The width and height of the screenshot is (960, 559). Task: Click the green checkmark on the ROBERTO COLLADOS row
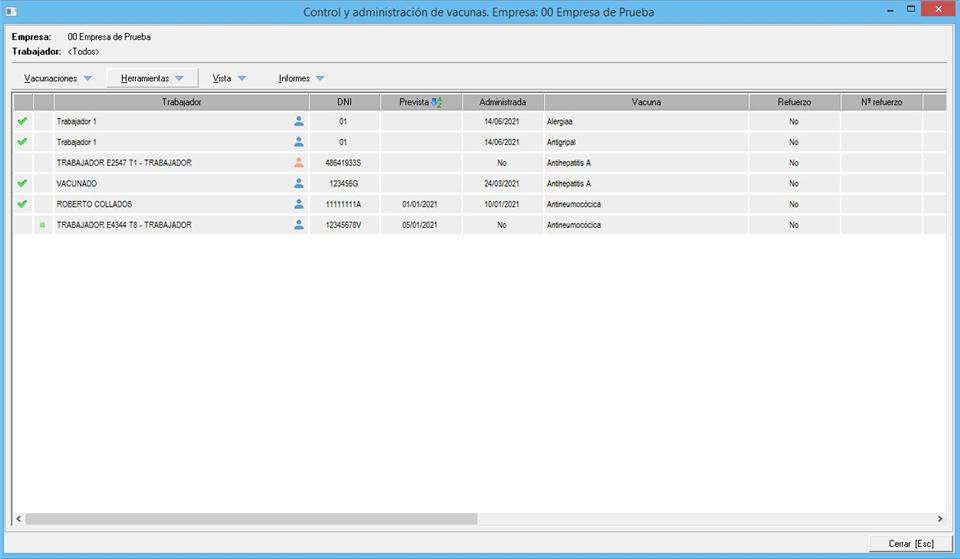(22, 204)
